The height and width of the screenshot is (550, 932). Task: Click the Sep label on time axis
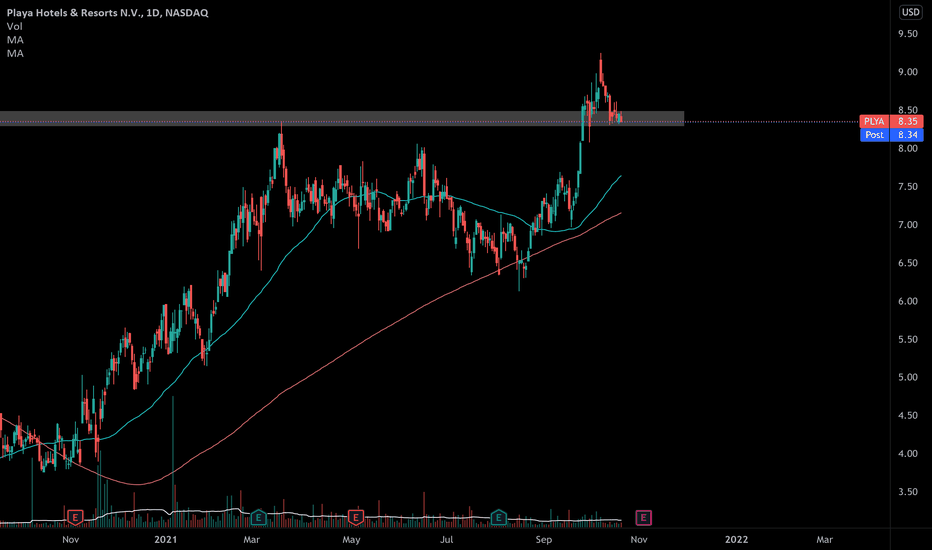coord(543,539)
